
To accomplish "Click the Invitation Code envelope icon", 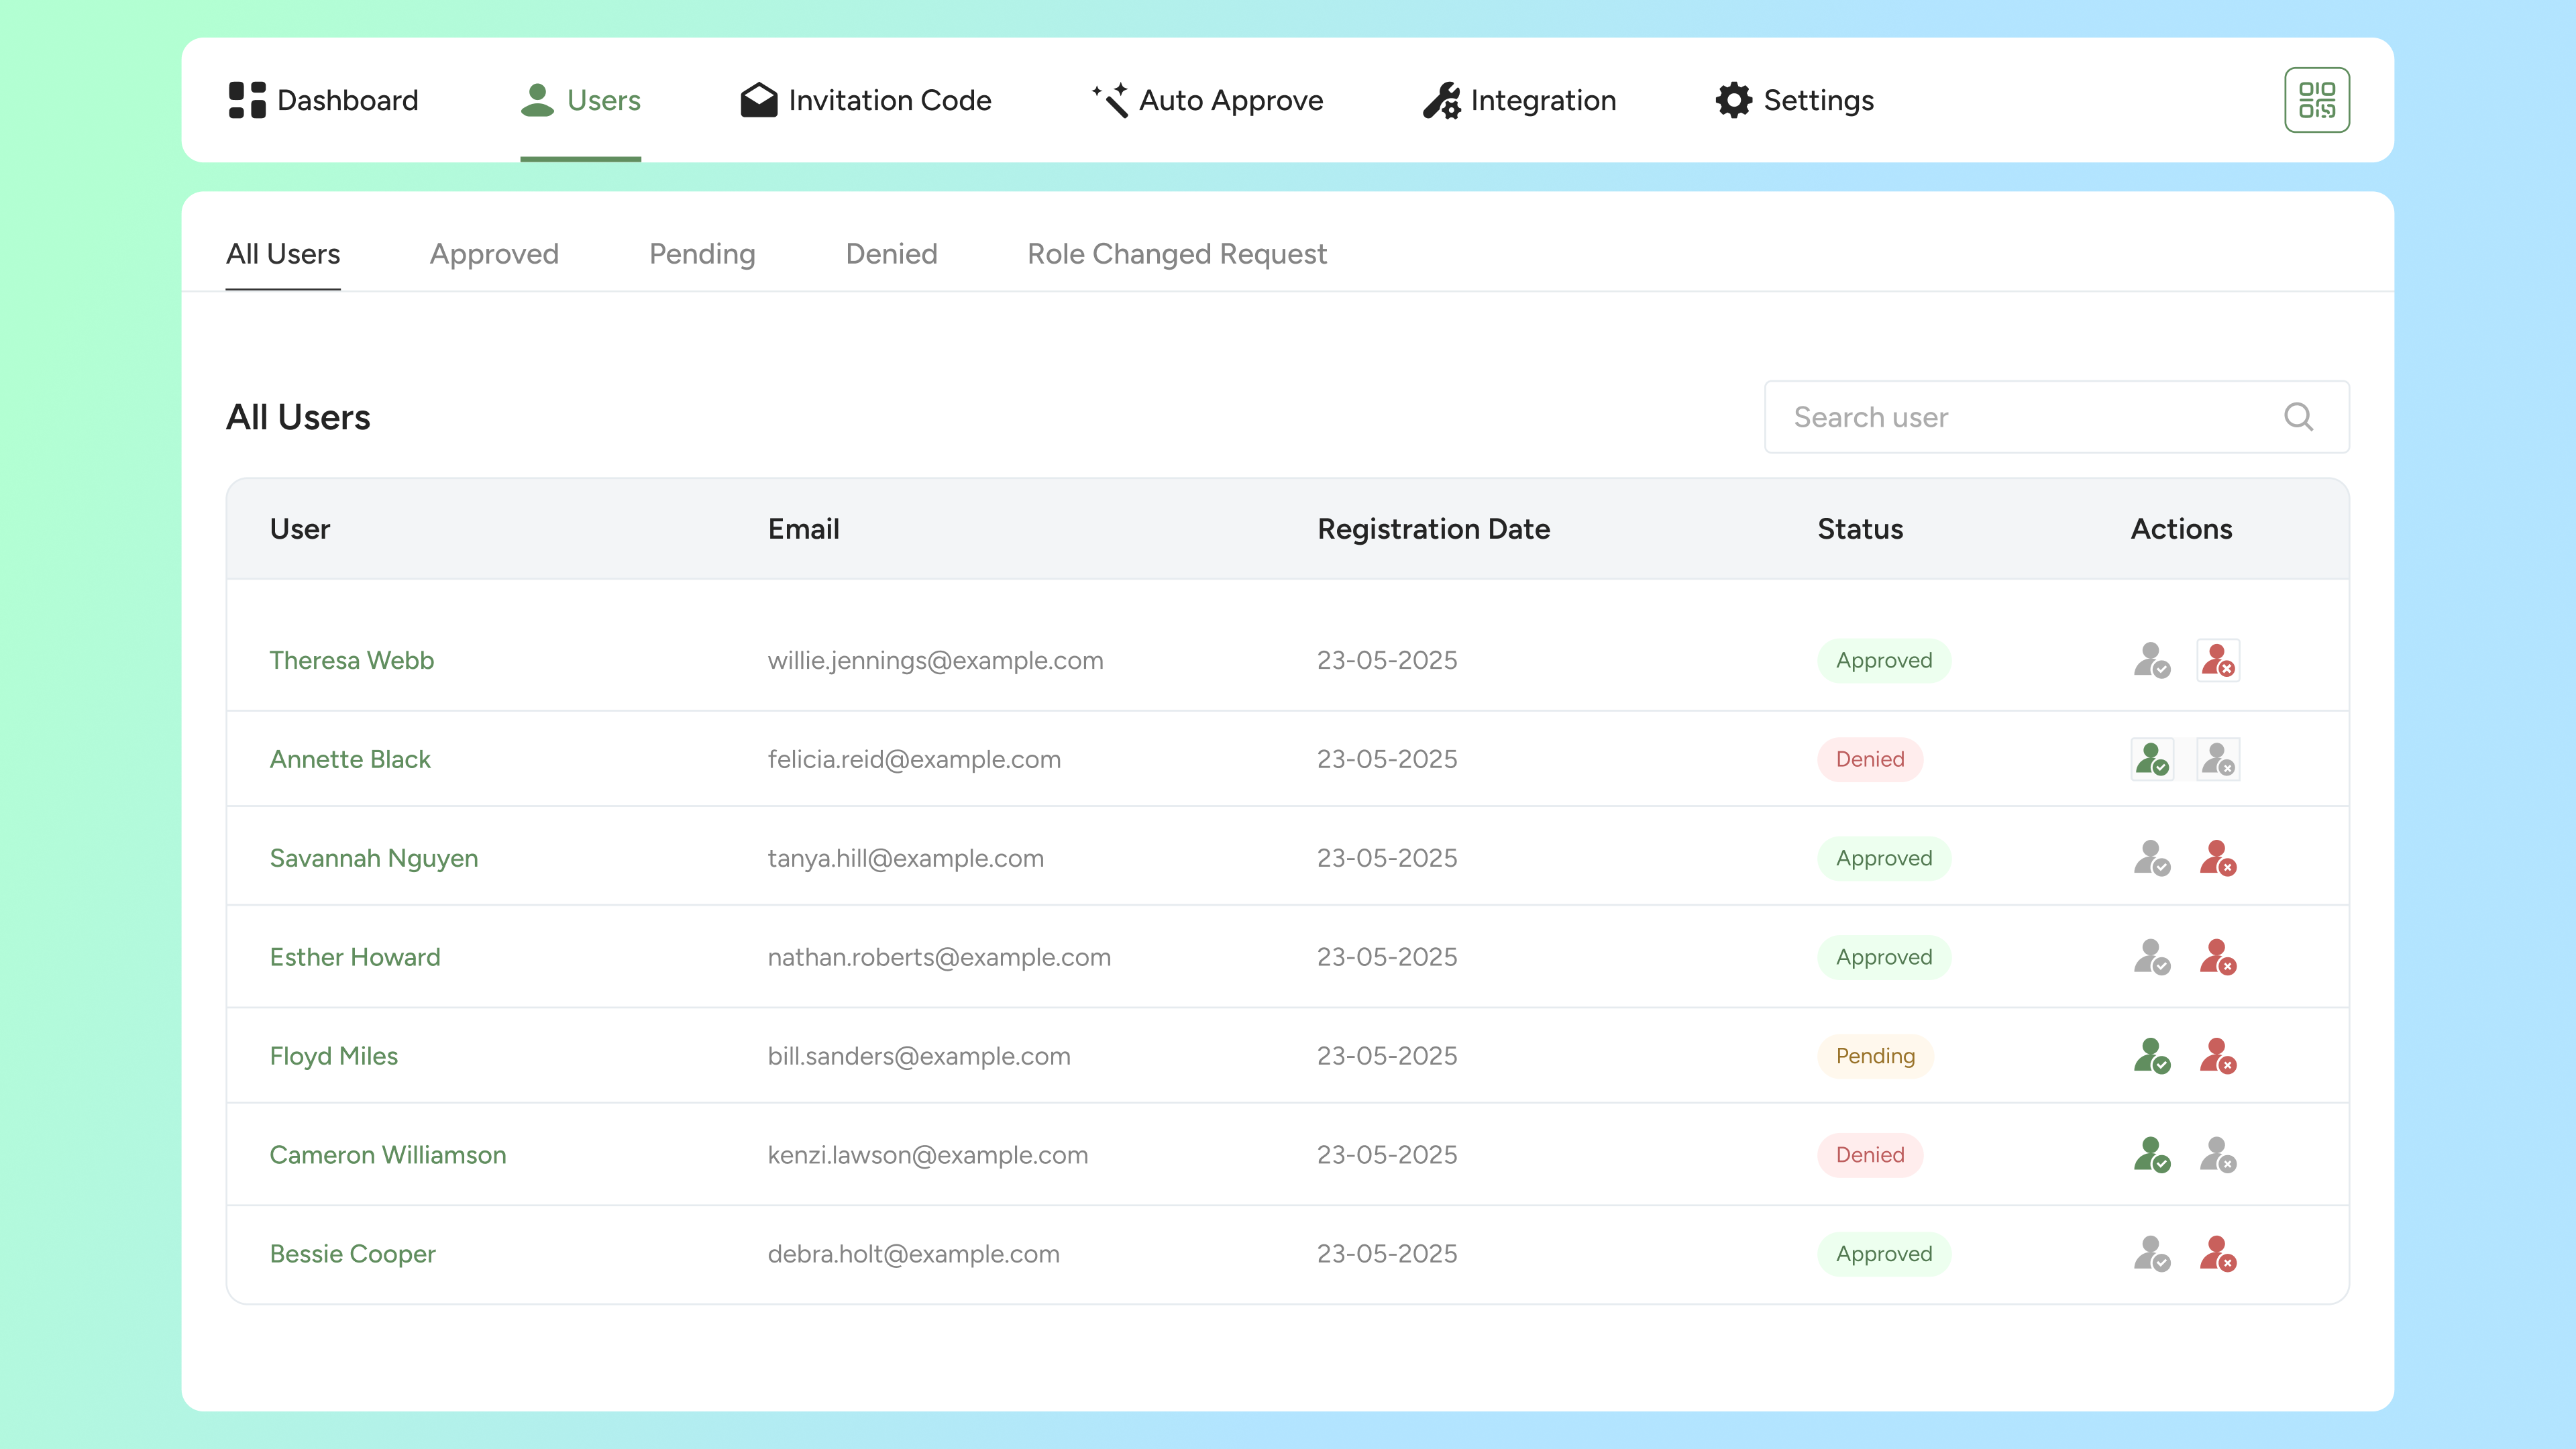I will (x=759, y=100).
